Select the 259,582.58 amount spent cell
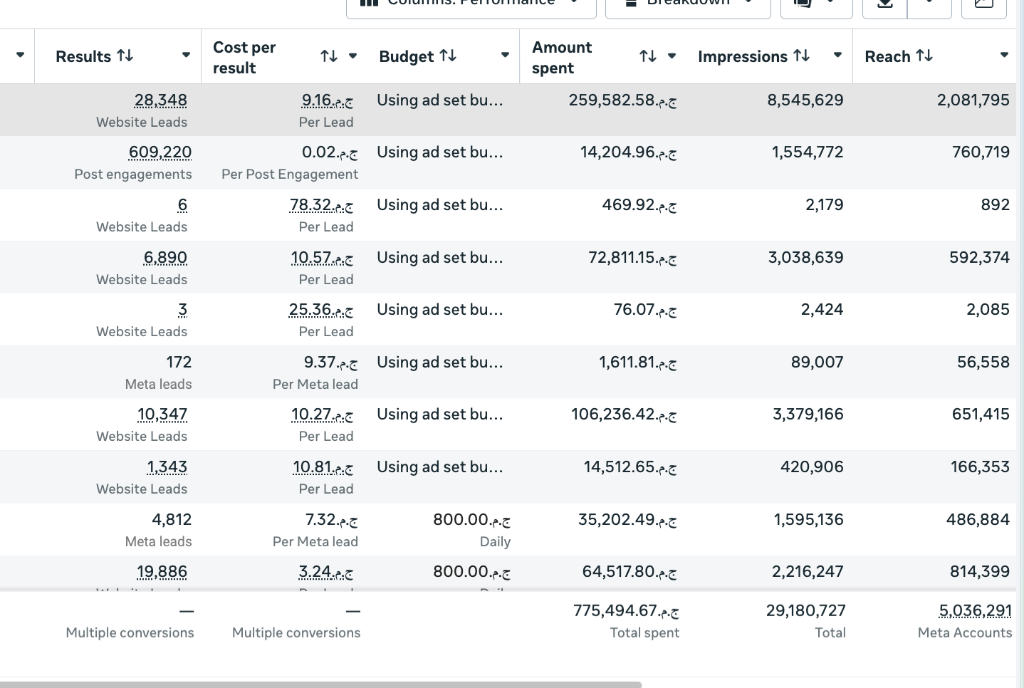 pos(622,101)
